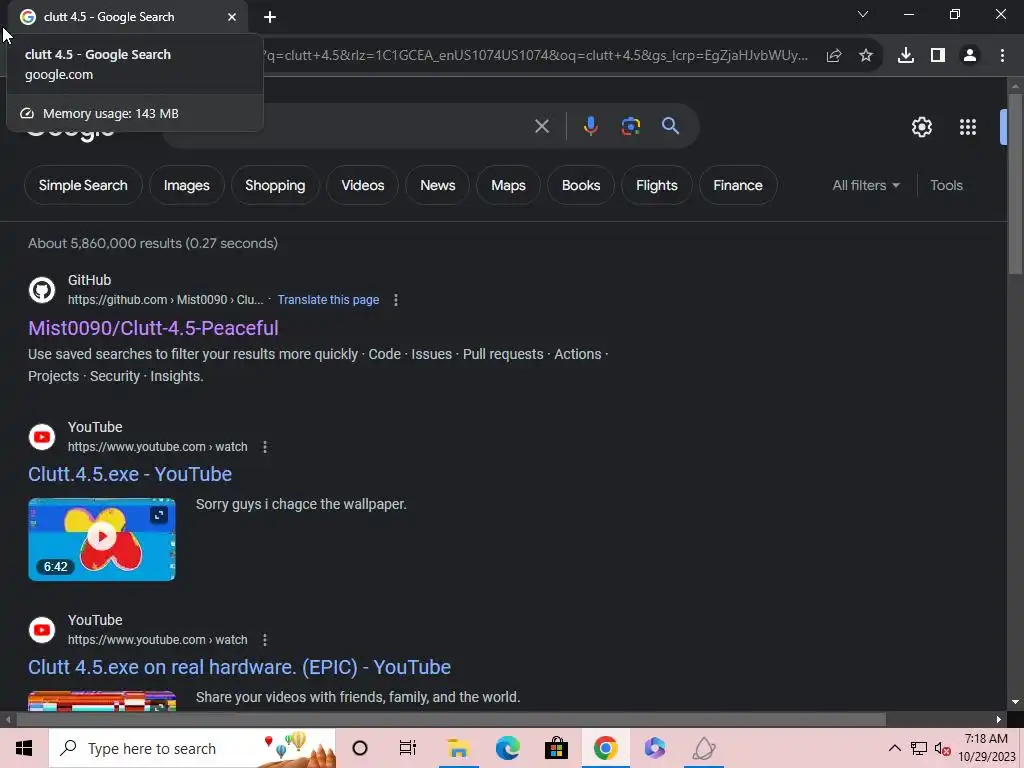Click the taskbar search box
Screen dimensions: 1024x768
point(193,748)
